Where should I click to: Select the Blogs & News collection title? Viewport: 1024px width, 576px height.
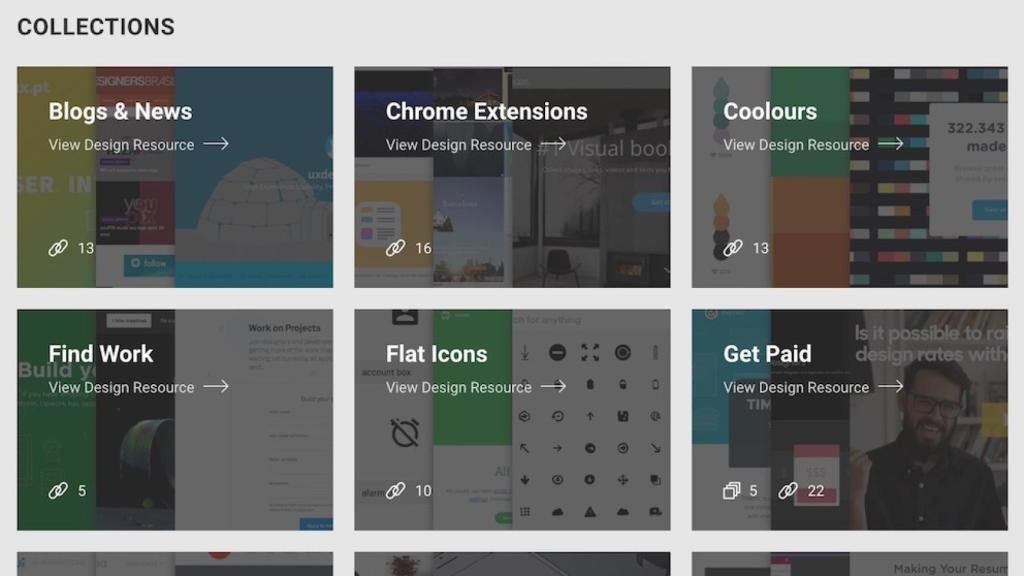tap(120, 112)
